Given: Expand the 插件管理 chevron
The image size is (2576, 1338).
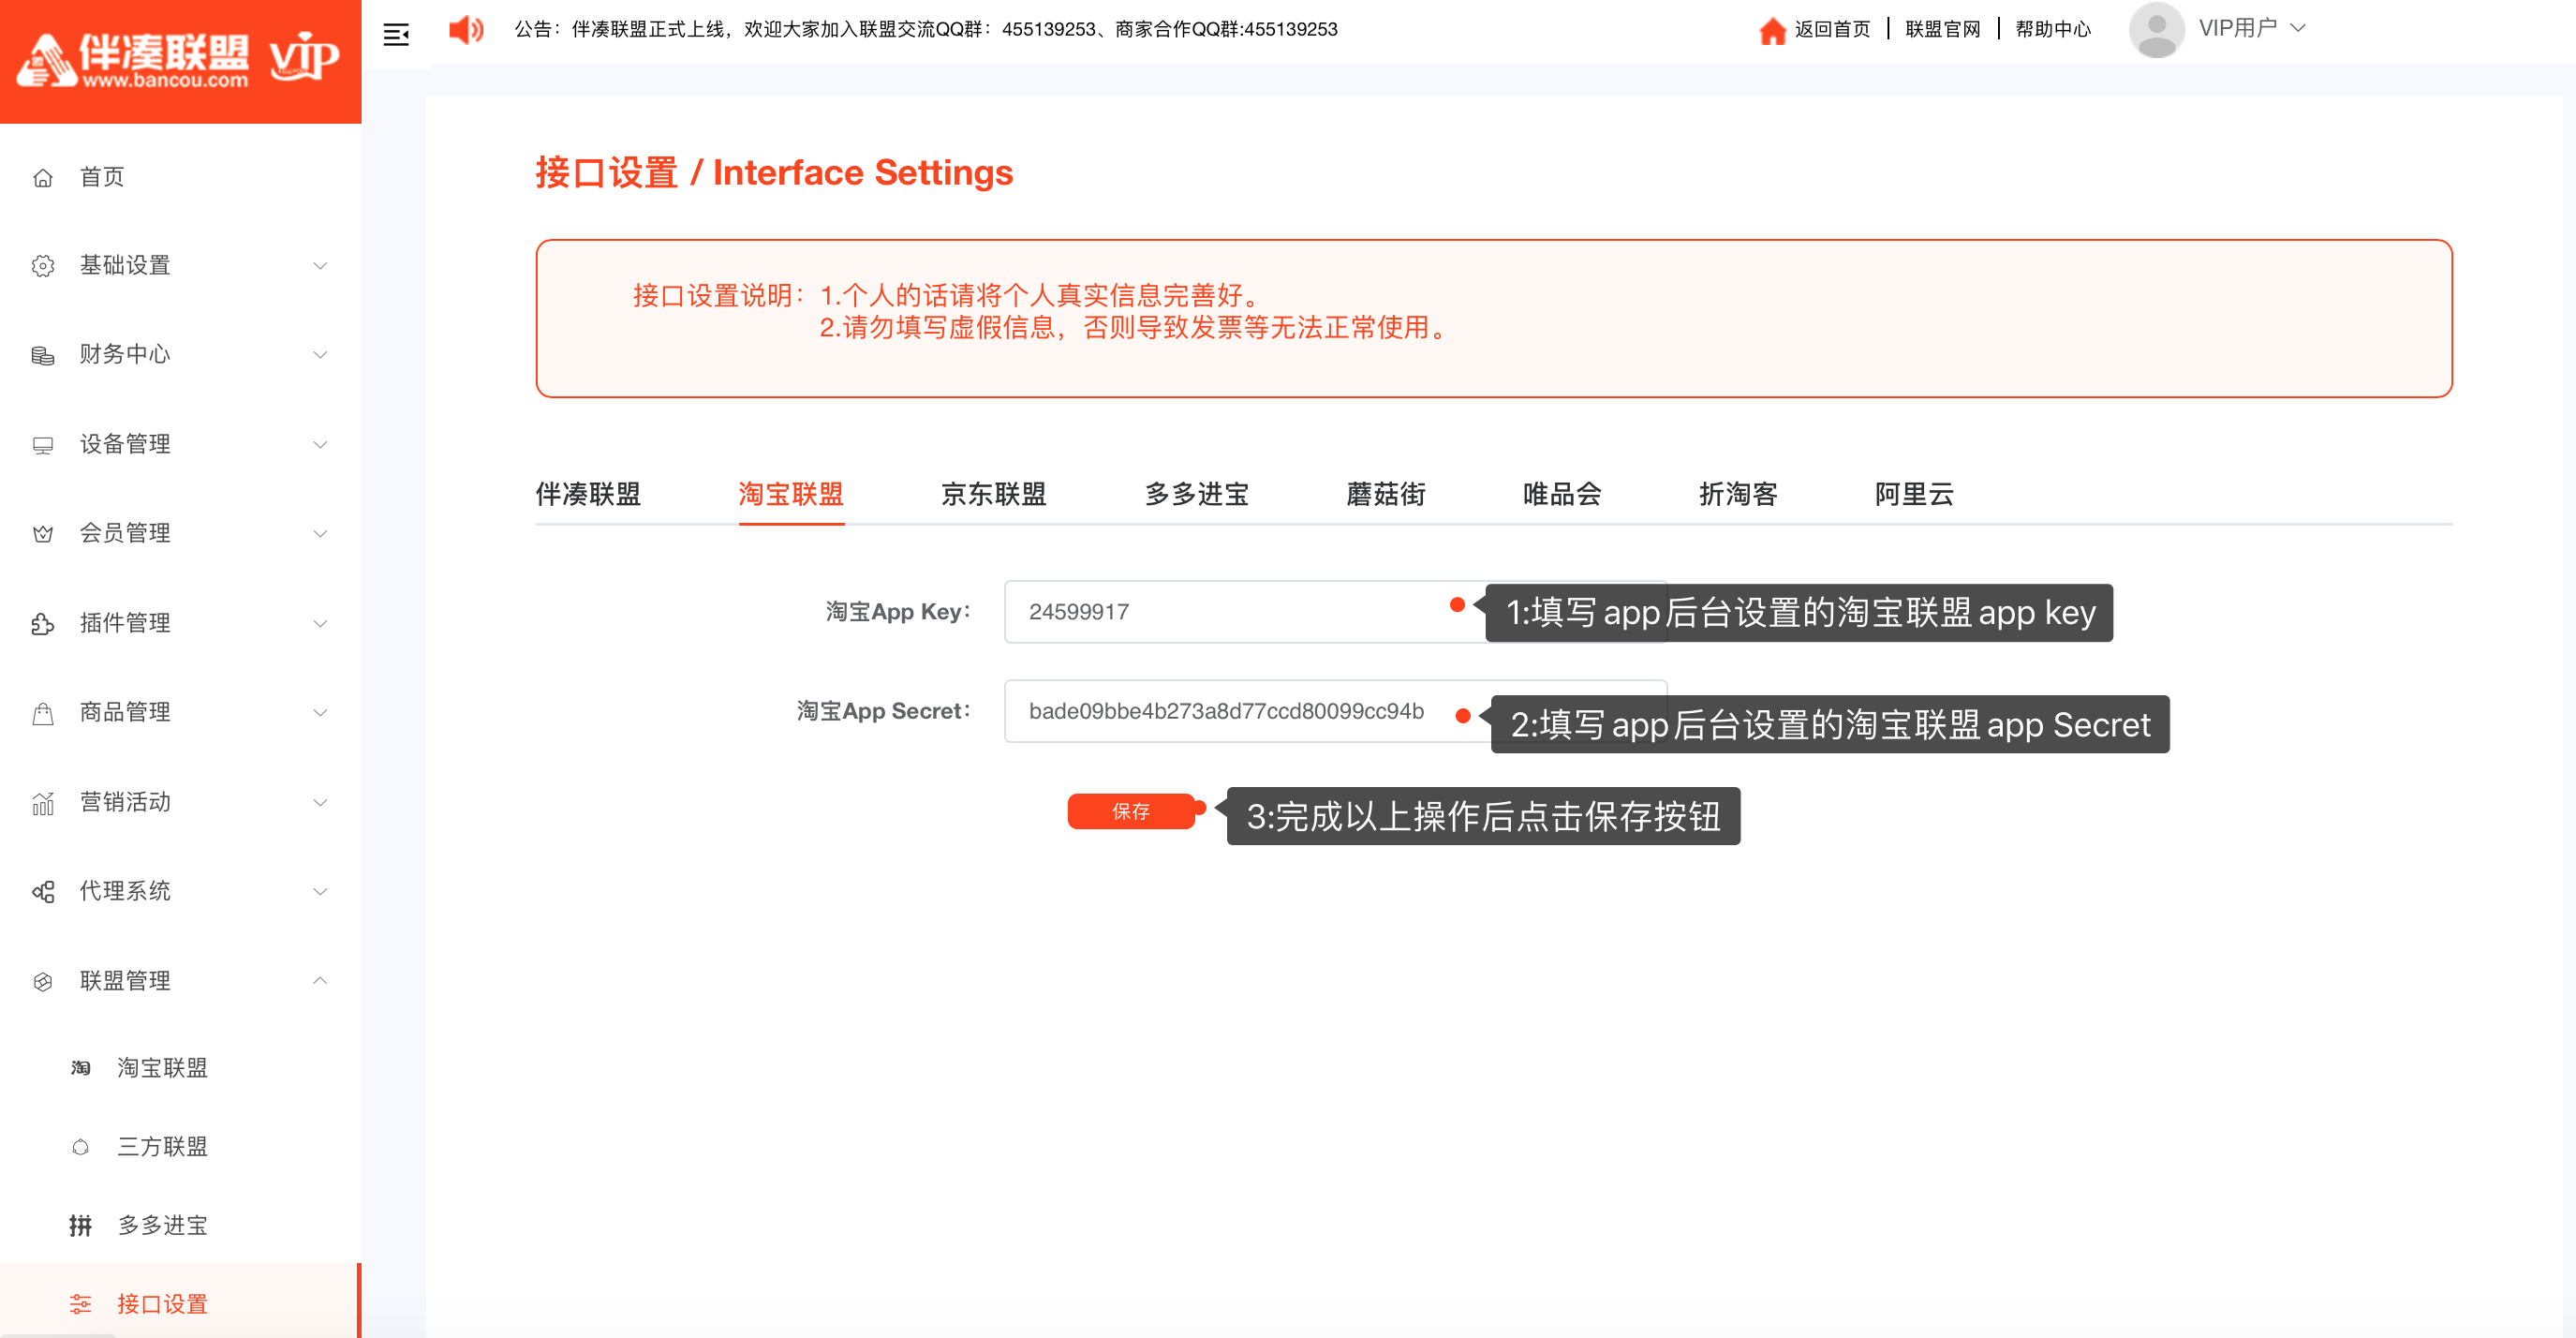Looking at the screenshot, I should pyautogui.click(x=320, y=624).
